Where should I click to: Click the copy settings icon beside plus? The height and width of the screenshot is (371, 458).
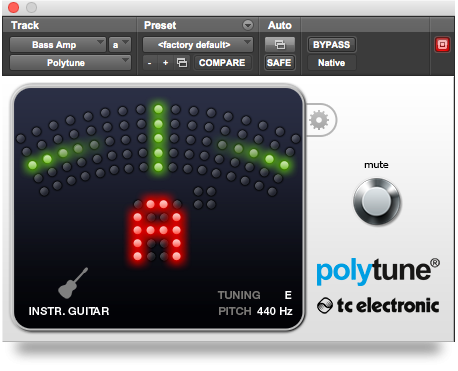(182, 63)
